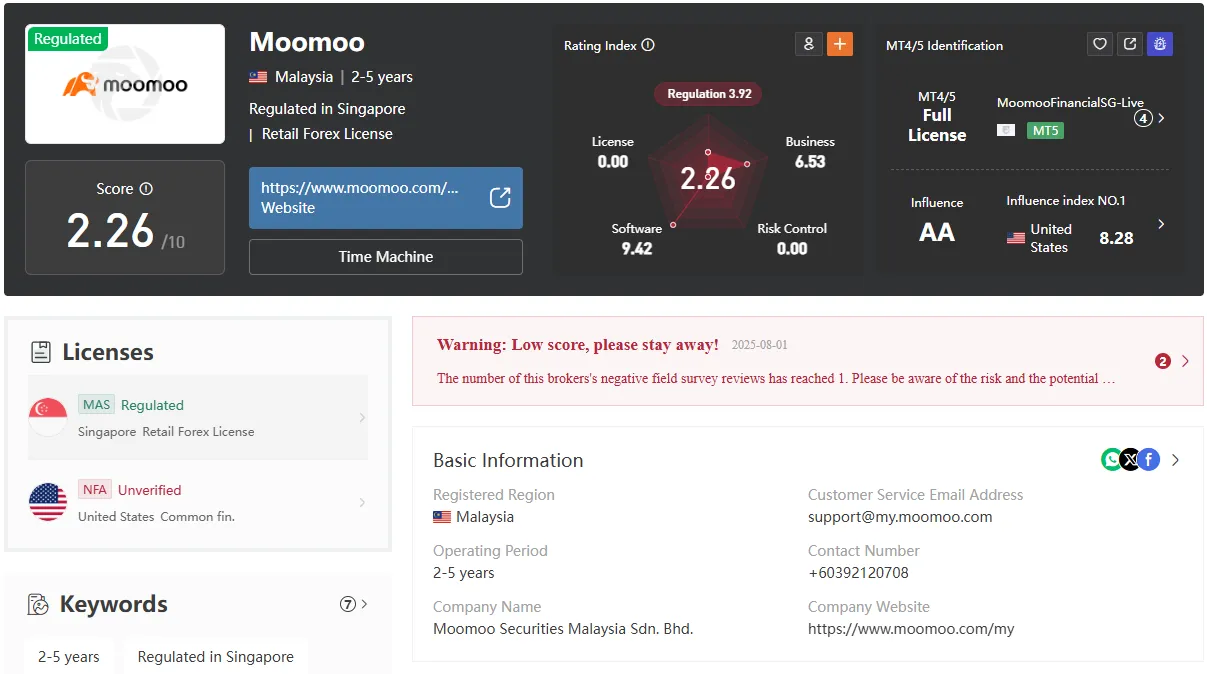Click the green MT5 badge
Viewport: 1207px width, 674px height.
click(1045, 131)
